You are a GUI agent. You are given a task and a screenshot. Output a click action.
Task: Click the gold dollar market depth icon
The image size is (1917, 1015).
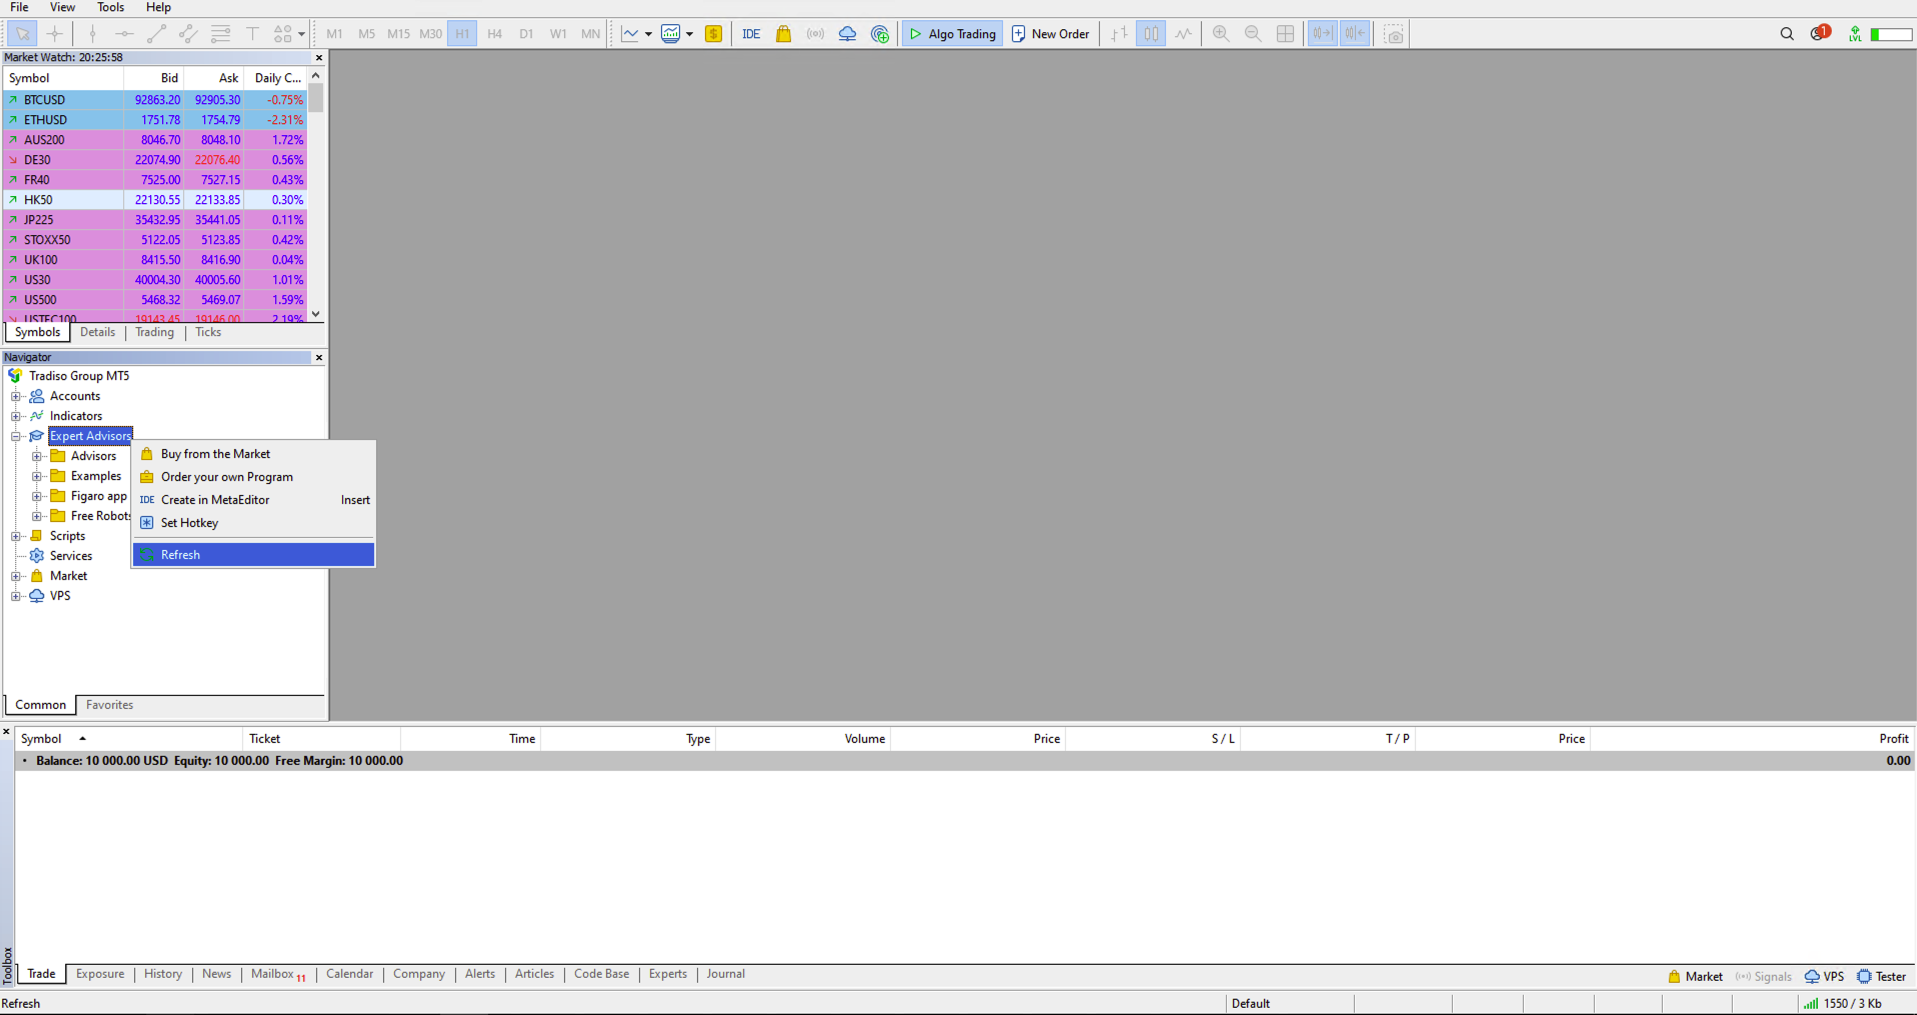[x=713, y=34]
